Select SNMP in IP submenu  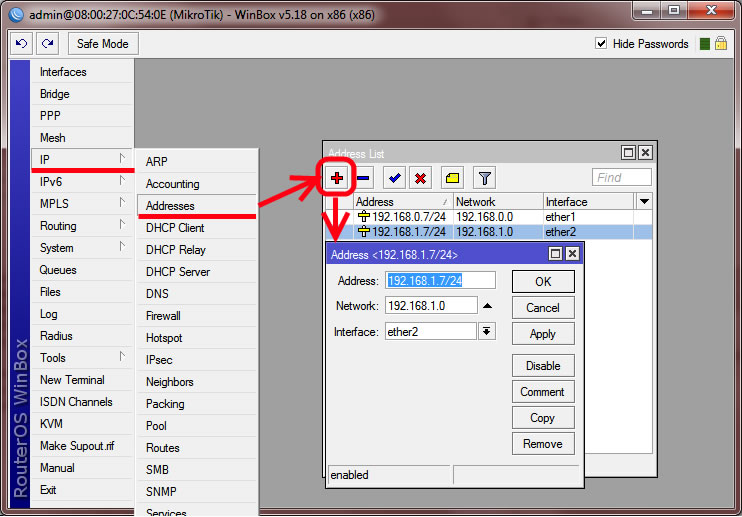197,492
